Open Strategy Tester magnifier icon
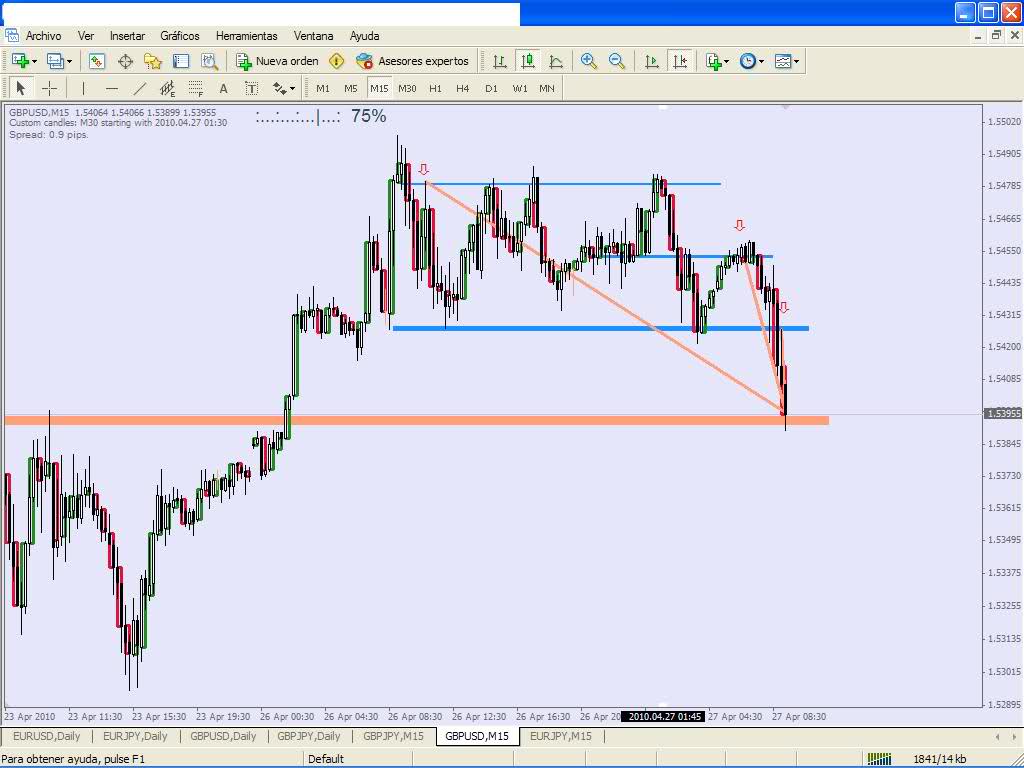The height and width of the screenshot is (768, 1024). tap(209, 61)
